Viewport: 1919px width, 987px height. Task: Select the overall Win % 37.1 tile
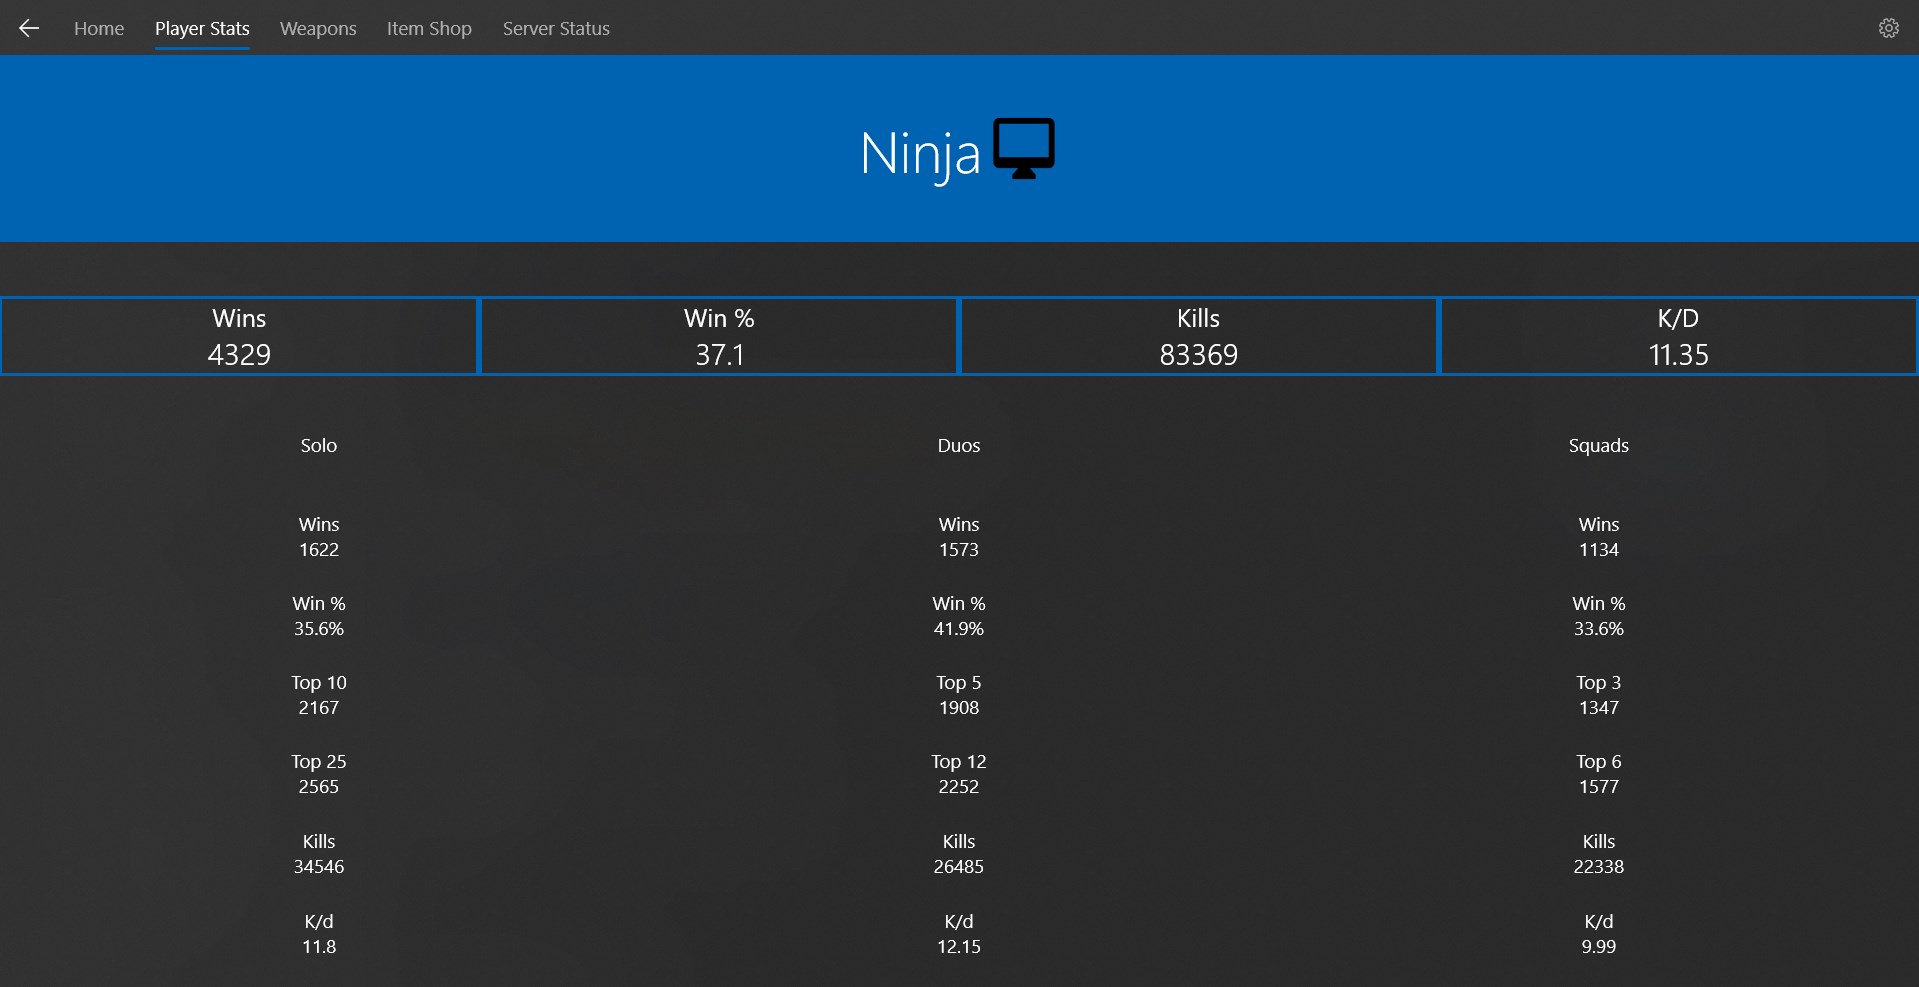(719, 336)
